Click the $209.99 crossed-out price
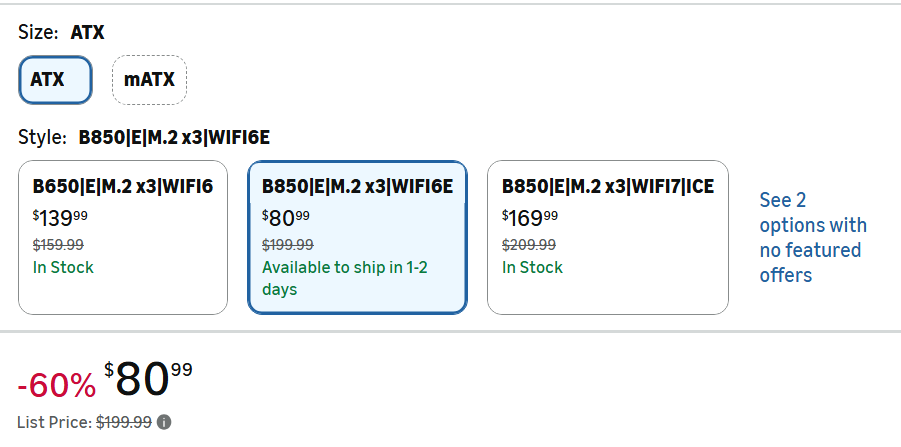 [528, 244]
